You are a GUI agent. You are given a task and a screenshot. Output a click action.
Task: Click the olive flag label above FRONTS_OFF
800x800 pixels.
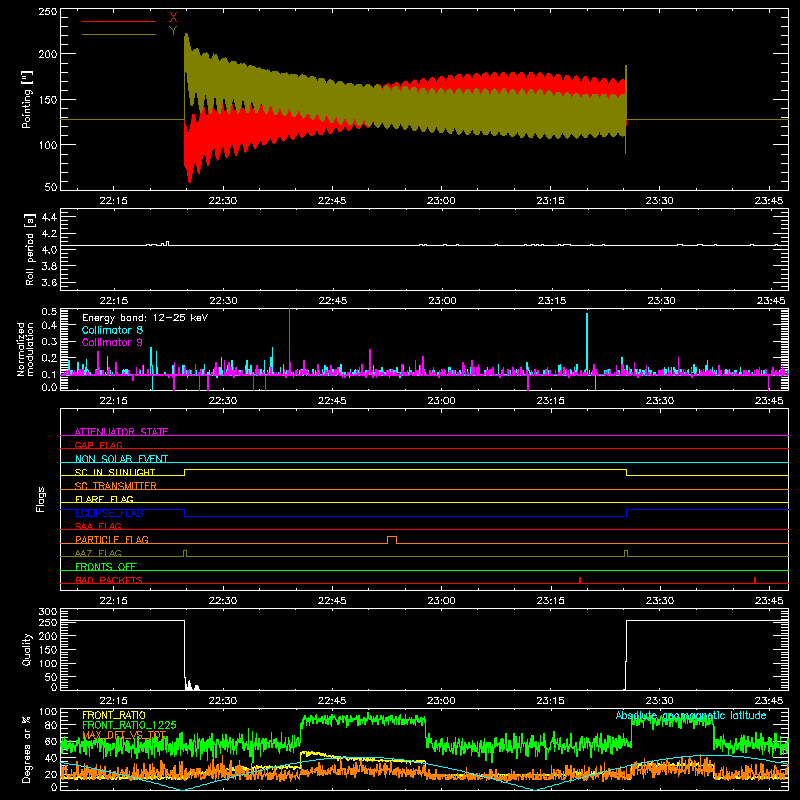tap(98, 553)
